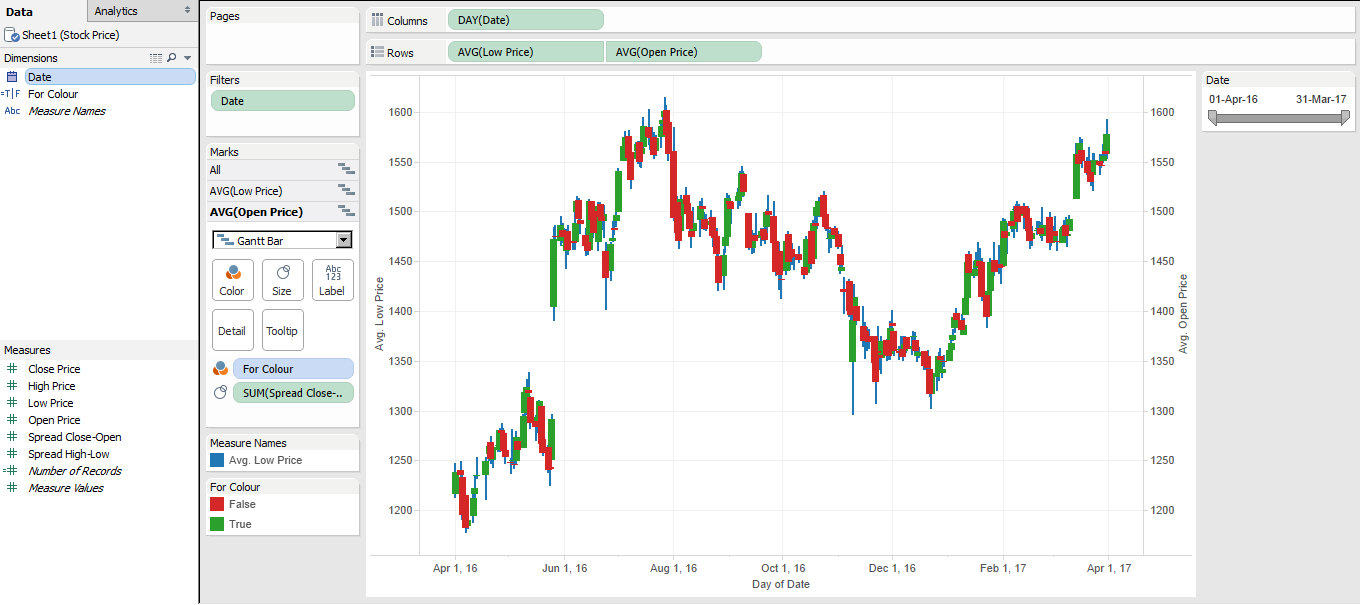The width and height of the screenshot is (1360, 605).
Task: Open the Label shelf options
Action: (332, 279)
